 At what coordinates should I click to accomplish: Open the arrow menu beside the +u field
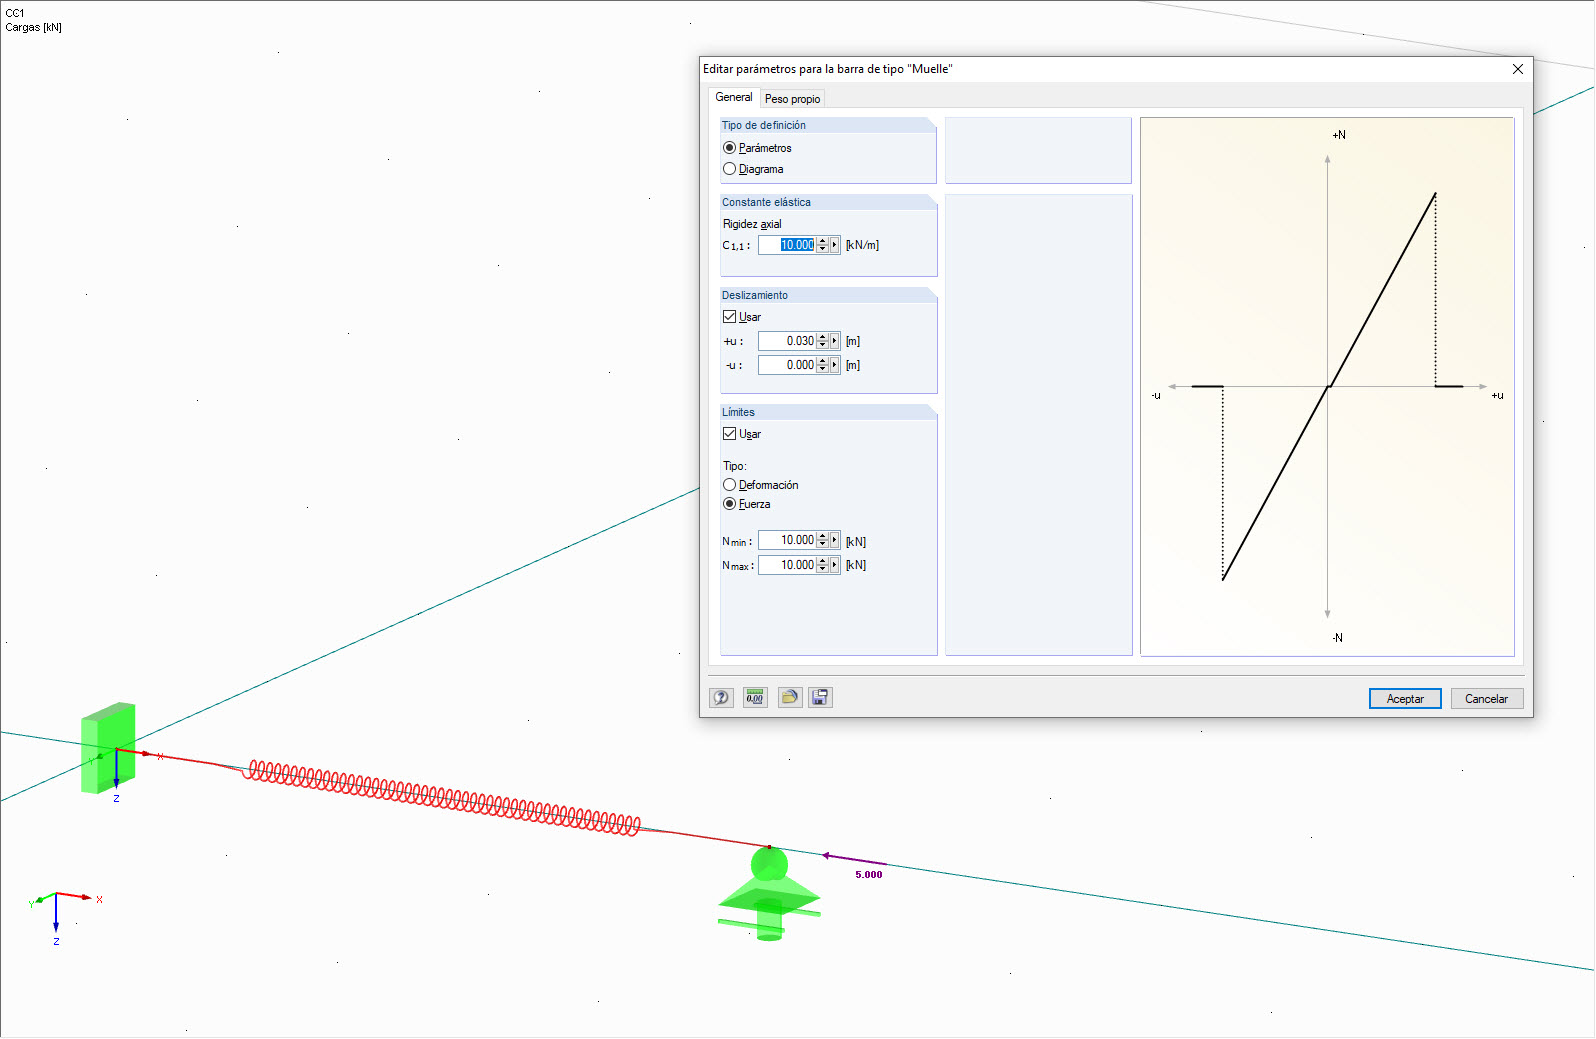(835, 341)
